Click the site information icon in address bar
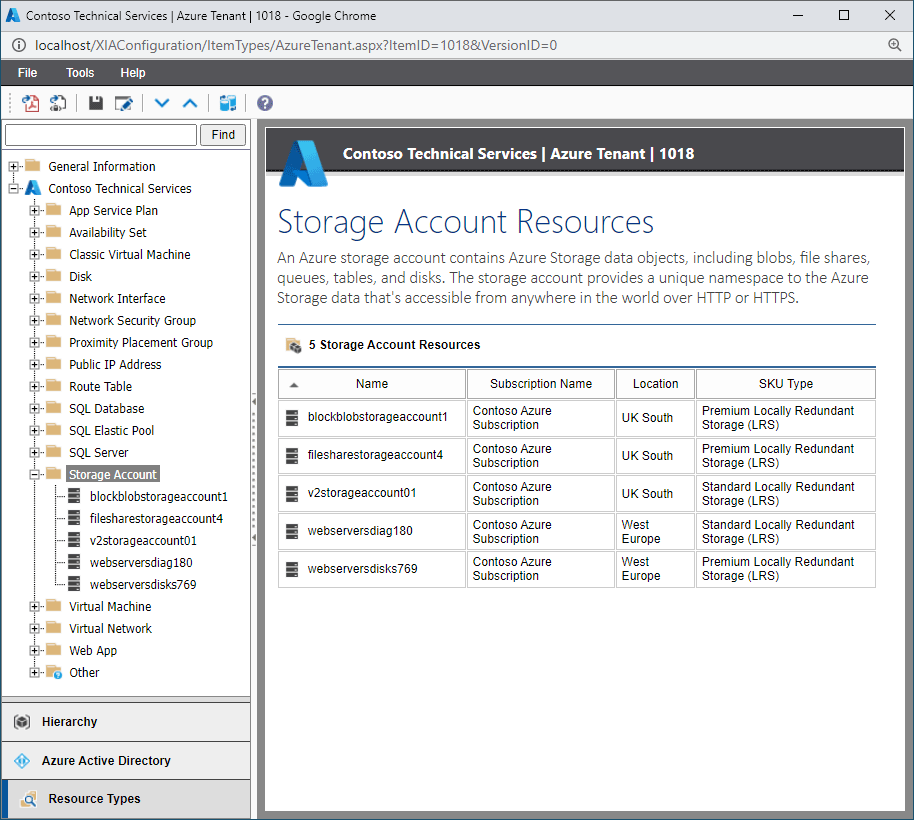 19,45
